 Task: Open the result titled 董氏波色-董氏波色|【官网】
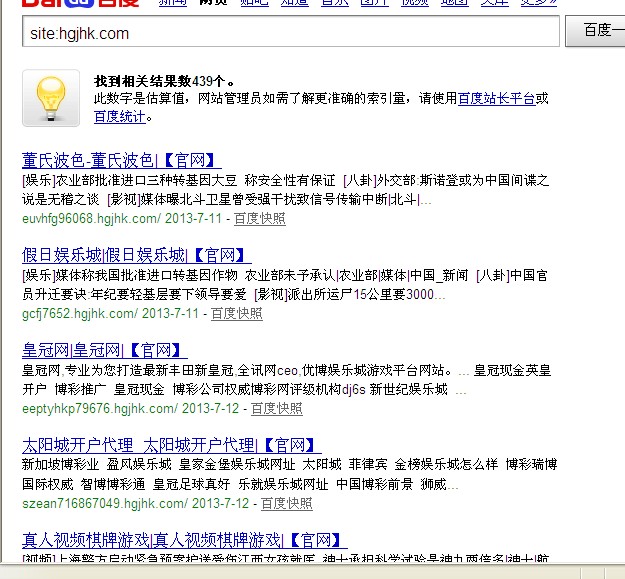tap(122, 160)
